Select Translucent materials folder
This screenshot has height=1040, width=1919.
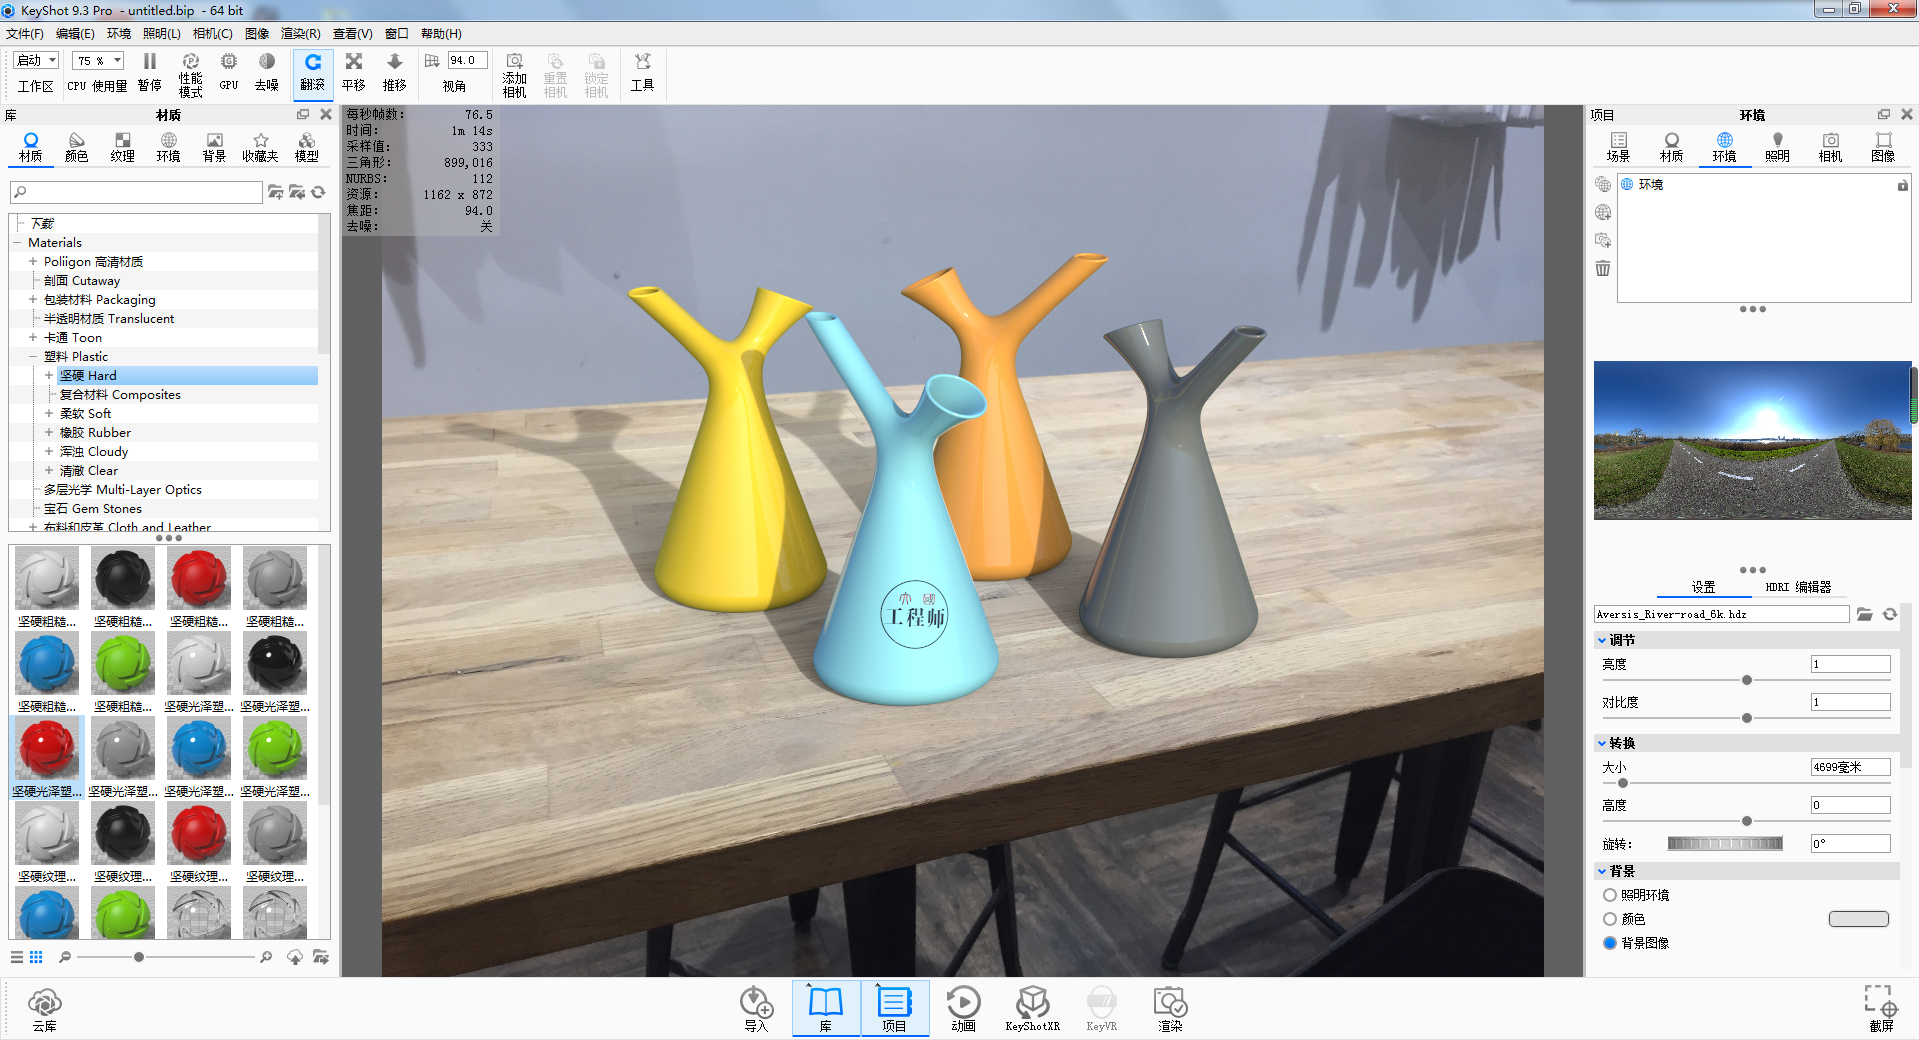tap(109, 318)
